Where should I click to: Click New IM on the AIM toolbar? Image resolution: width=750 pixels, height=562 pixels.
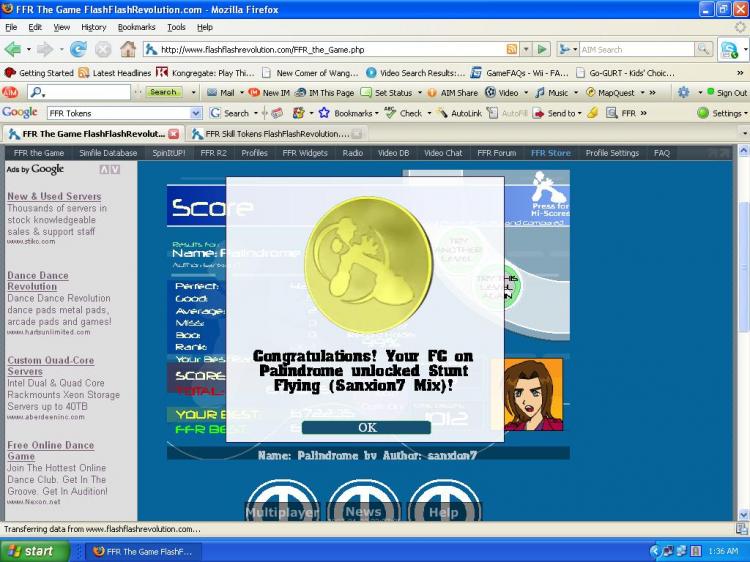click(x=270, y=92)
